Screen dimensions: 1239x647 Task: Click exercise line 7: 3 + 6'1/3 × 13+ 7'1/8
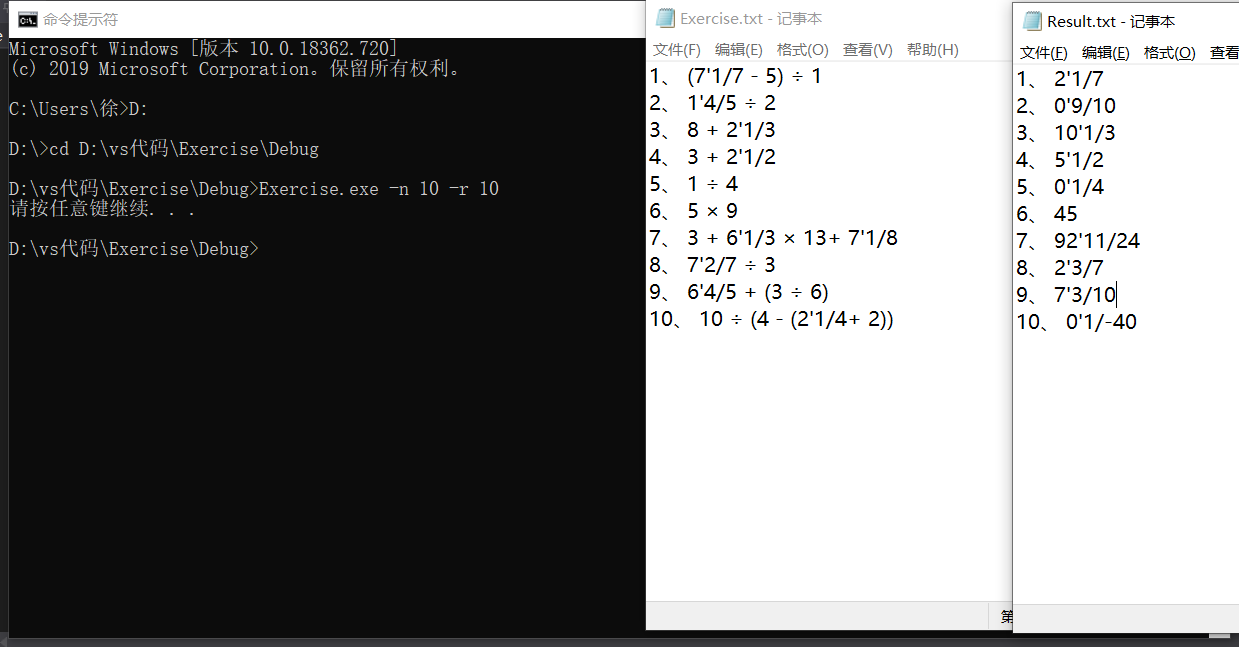click(773, 238)
